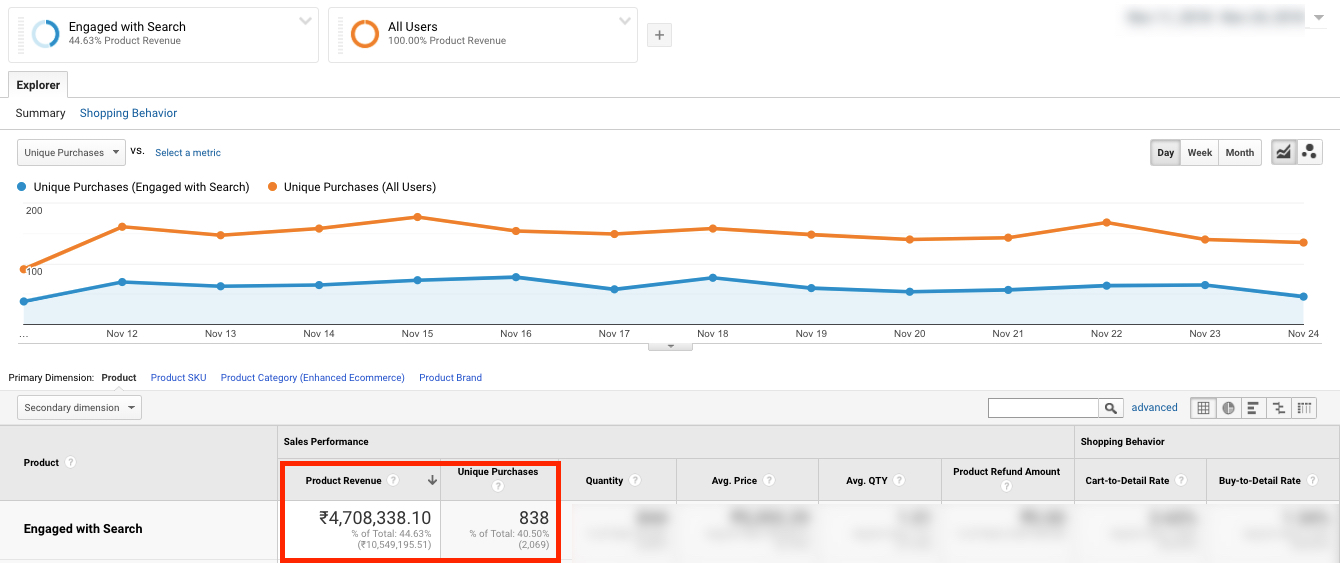Viewport: 1340px width, 563px height.
Task: Set chart interval to Day
Action: tap(1165, 153)
